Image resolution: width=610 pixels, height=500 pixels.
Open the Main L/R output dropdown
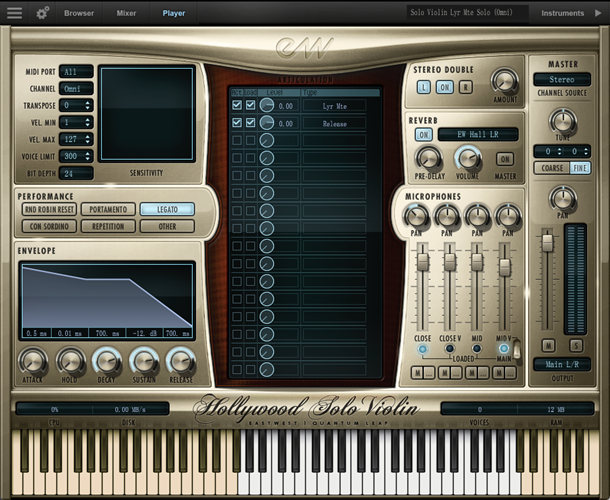562,364
